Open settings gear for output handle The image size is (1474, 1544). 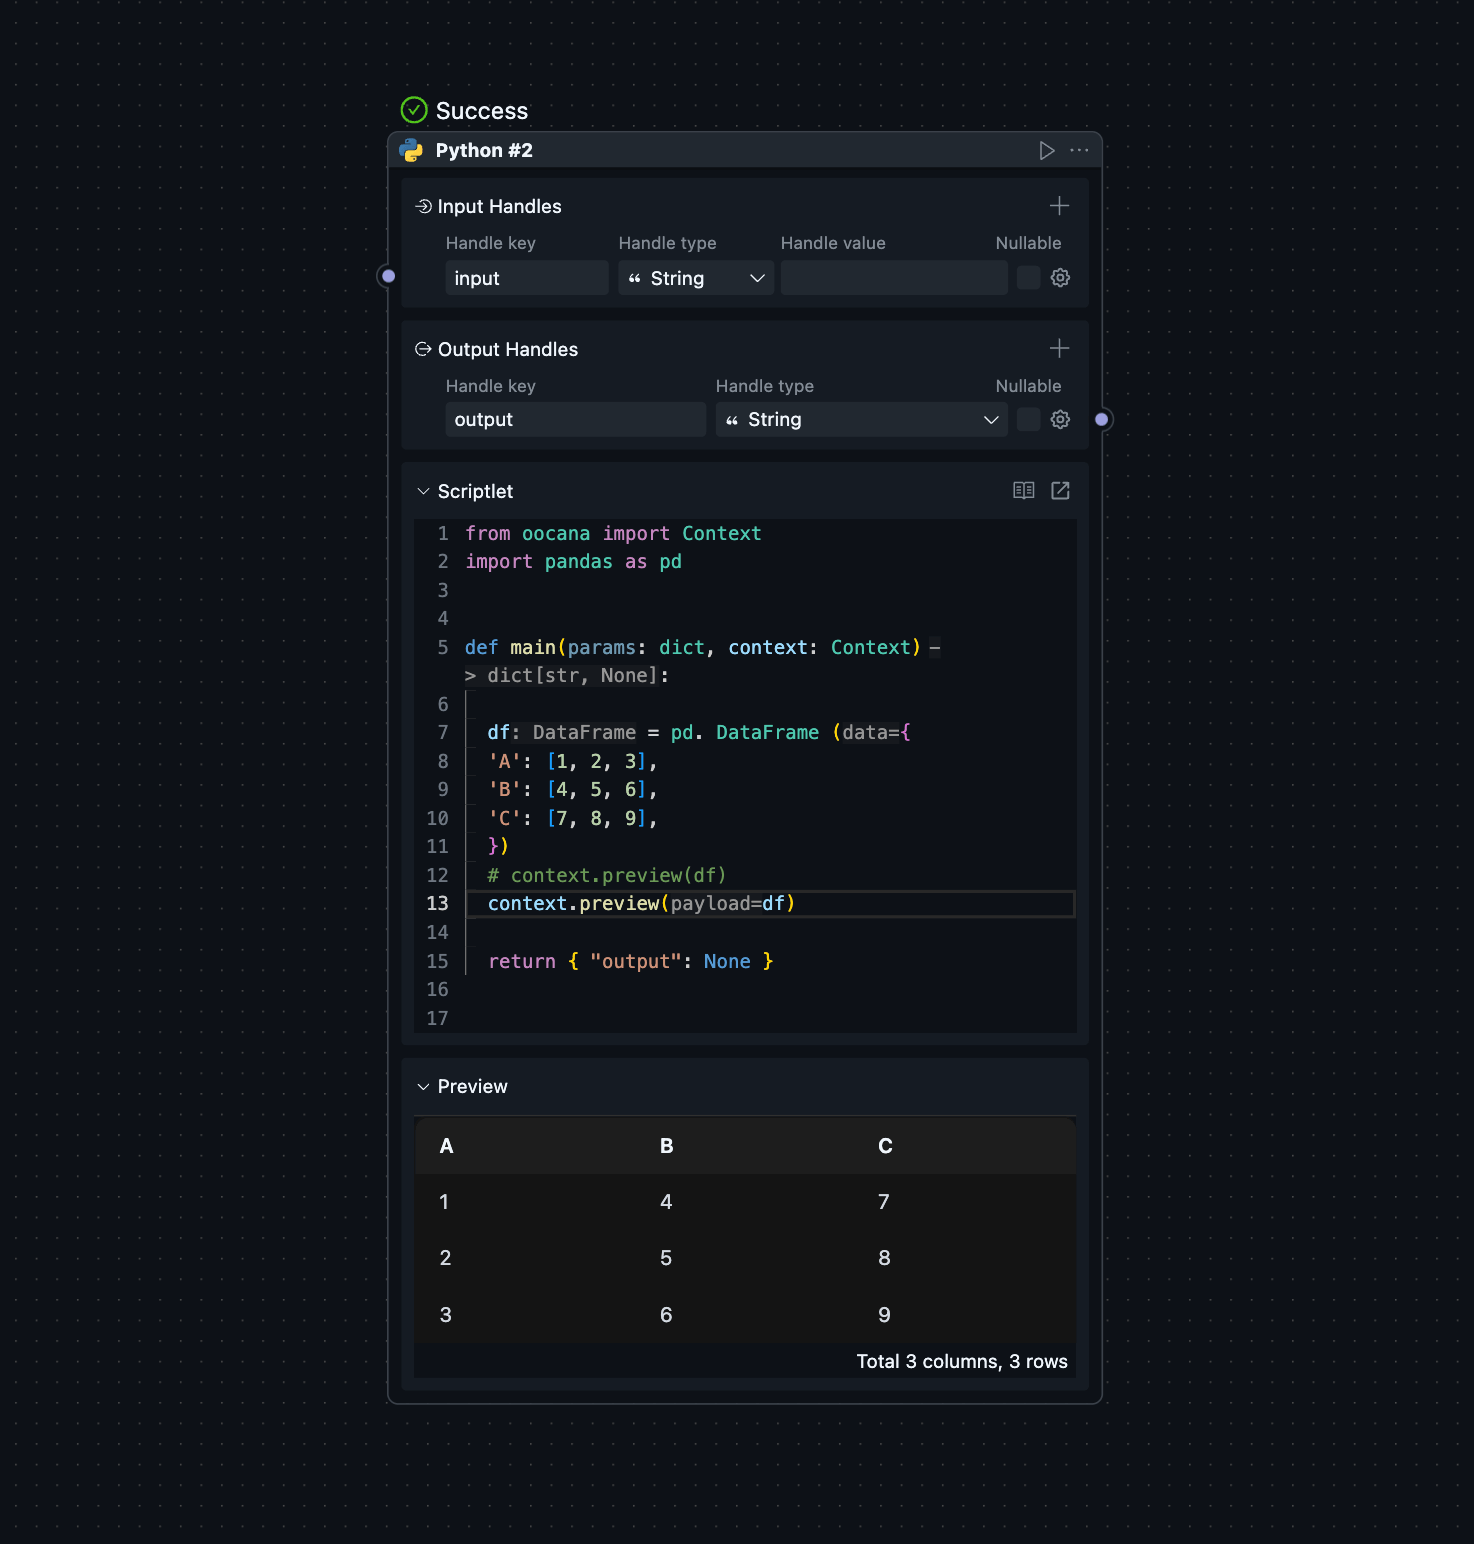[1060, 420]
